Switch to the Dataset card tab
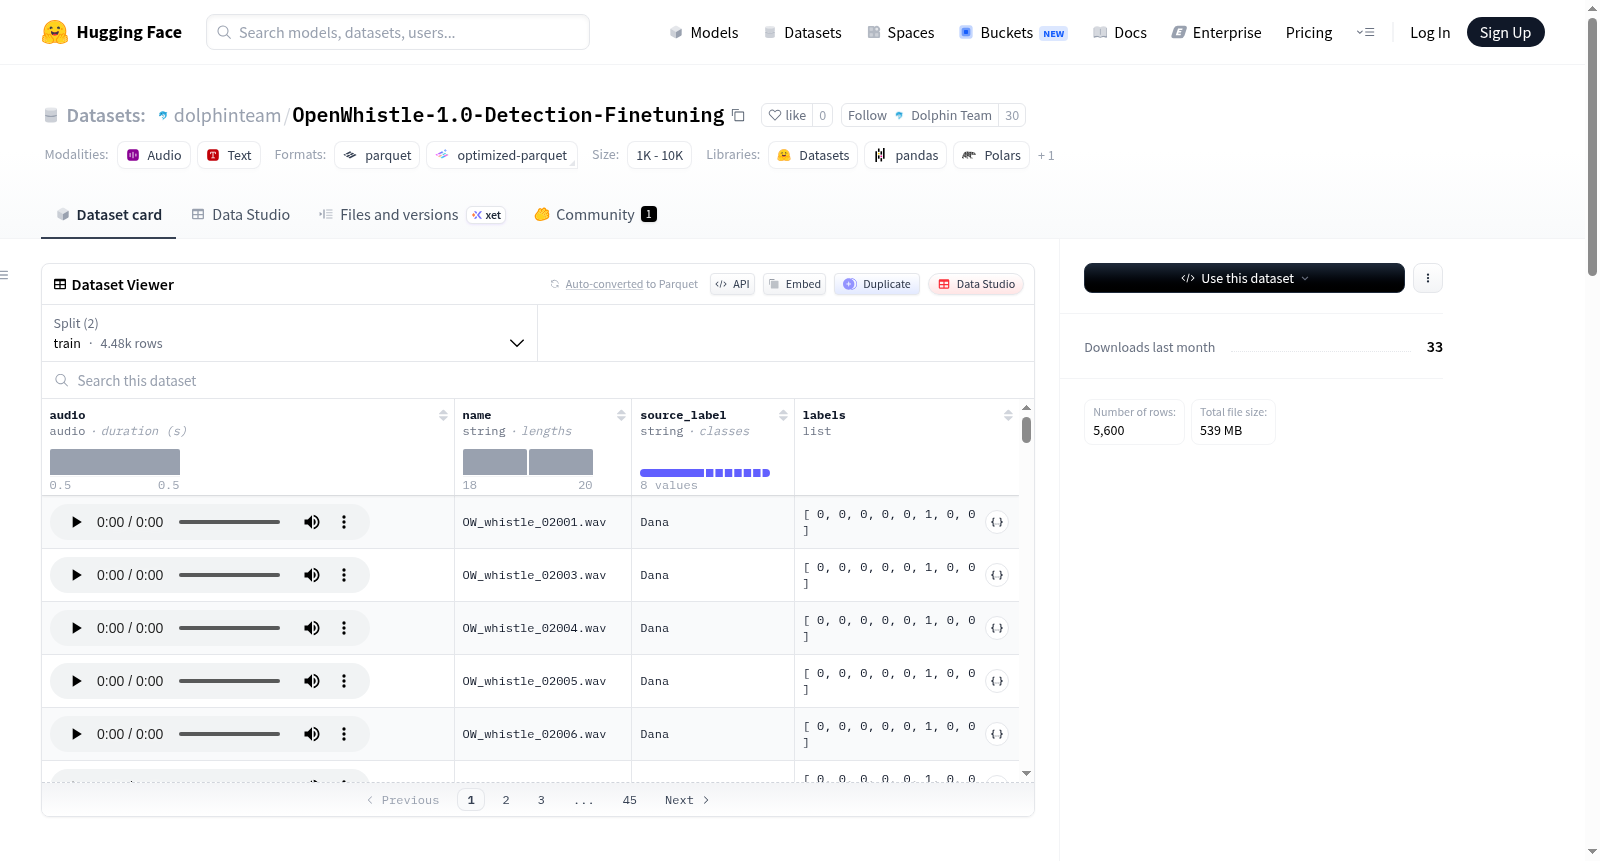This screenshot has height=861, width=1600. click(109, 214)
